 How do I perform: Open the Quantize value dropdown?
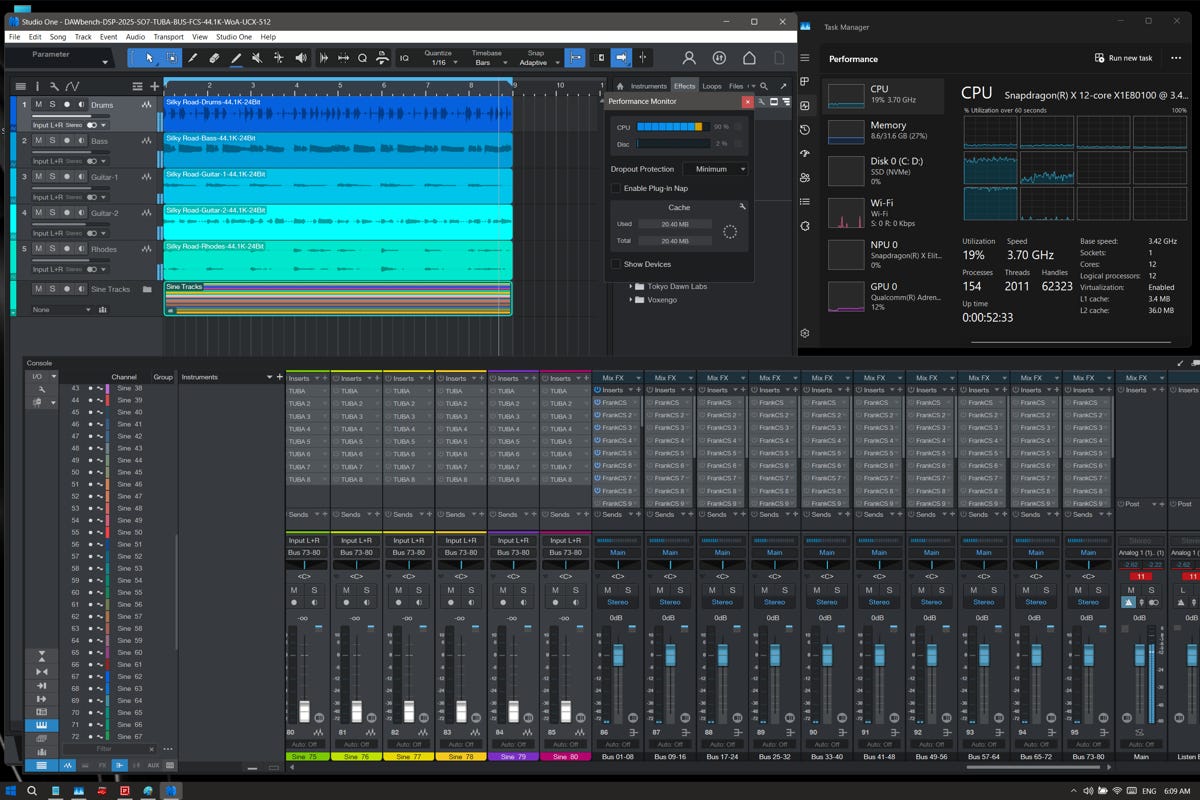(438, 63)
